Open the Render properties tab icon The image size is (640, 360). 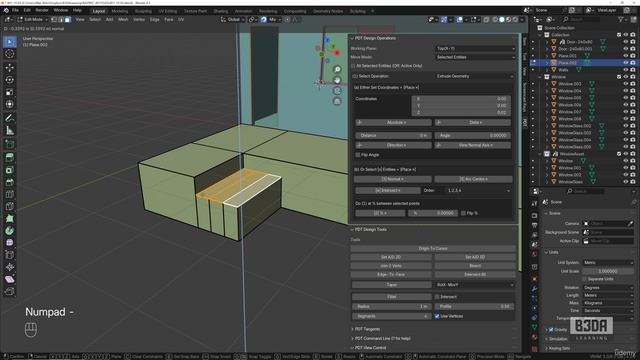(x=534, y=215)
